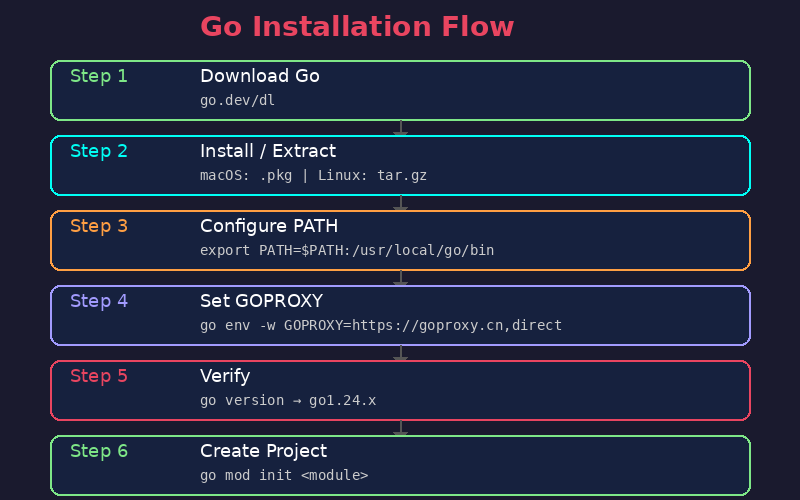Click the 'Create Project' heading

coord(263,451)
